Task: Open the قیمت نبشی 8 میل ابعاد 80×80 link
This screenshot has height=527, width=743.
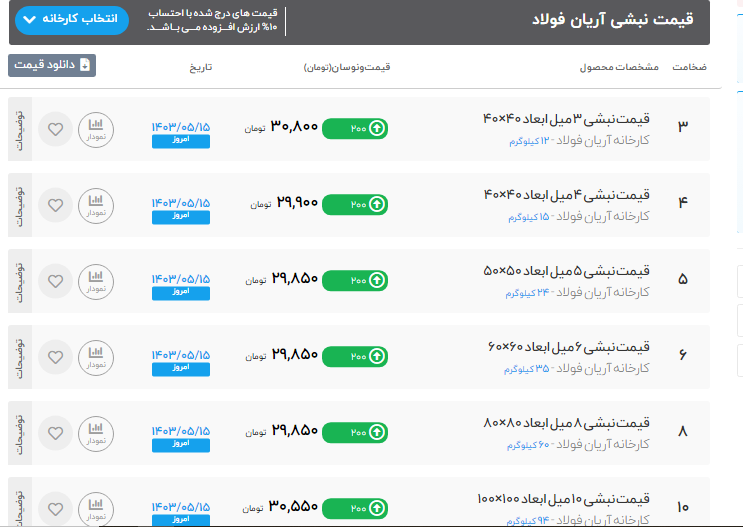Action: pyautogui.click(x=566, y=422)
